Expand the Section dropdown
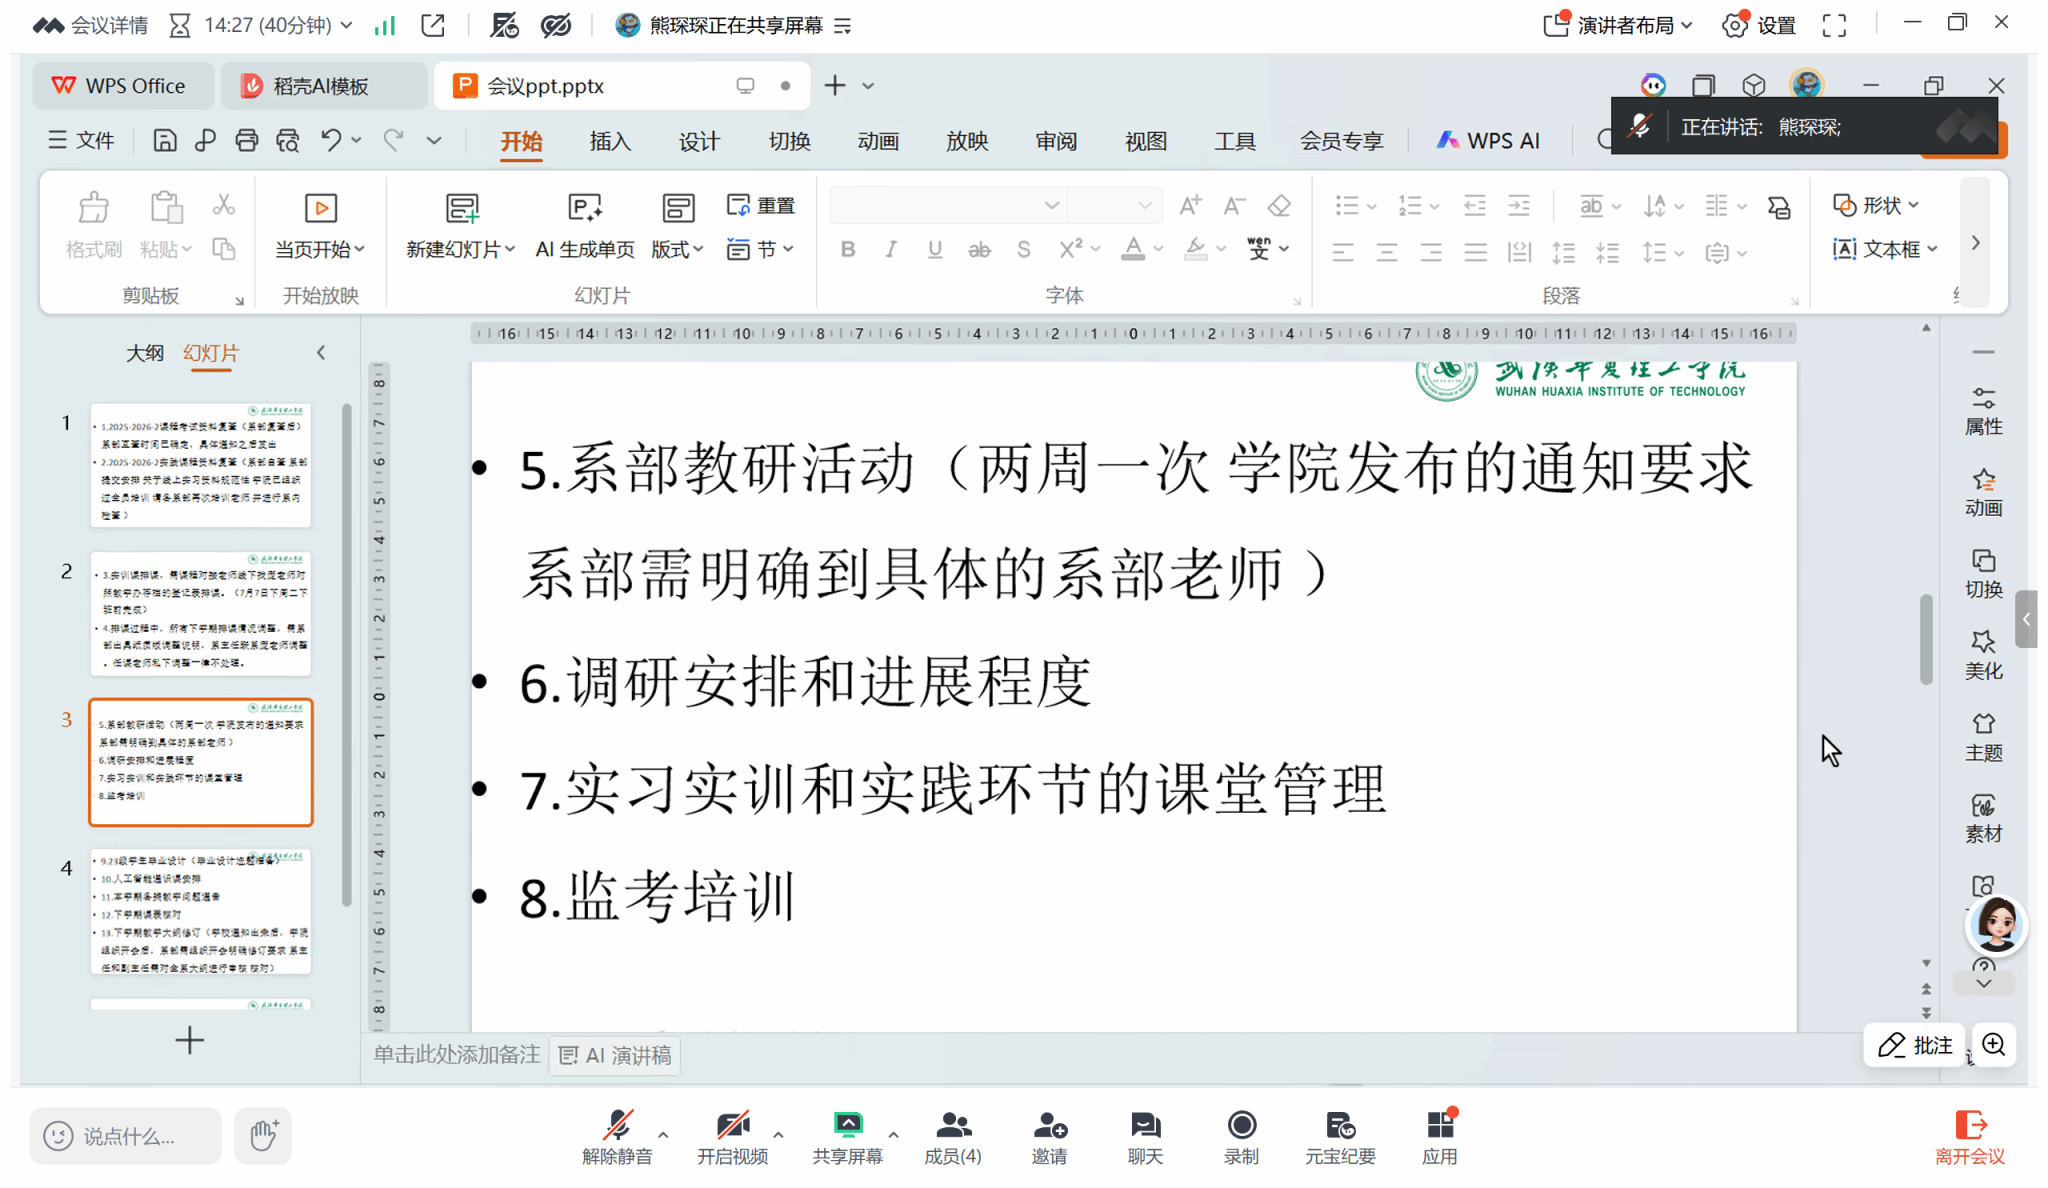This screenshot has height=1188, width=2048. point(761,249)
